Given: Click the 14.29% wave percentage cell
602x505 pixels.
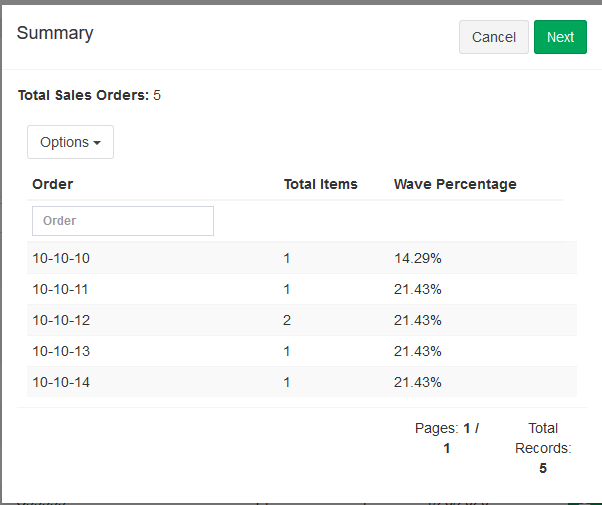Looking at the screenshot, I should pyautogui.click(x=418, y=258).
